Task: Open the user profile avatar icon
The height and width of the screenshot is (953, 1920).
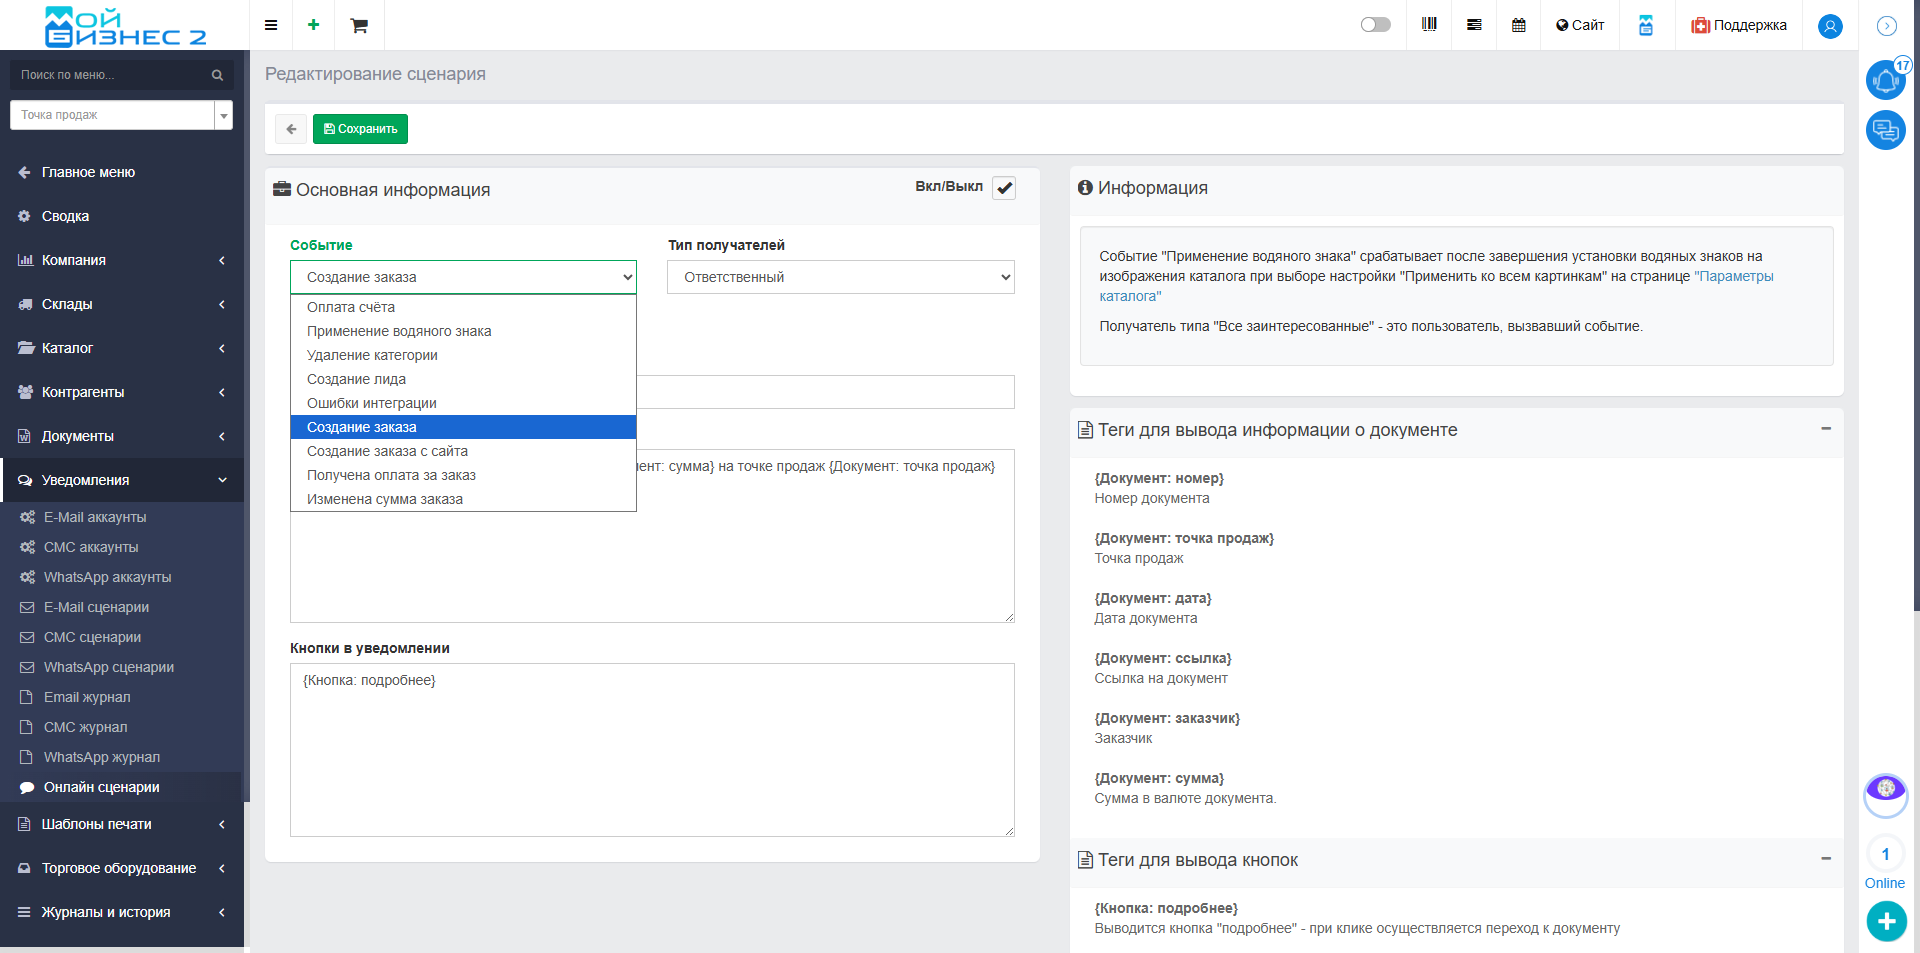Action: tap(1829, 26)
